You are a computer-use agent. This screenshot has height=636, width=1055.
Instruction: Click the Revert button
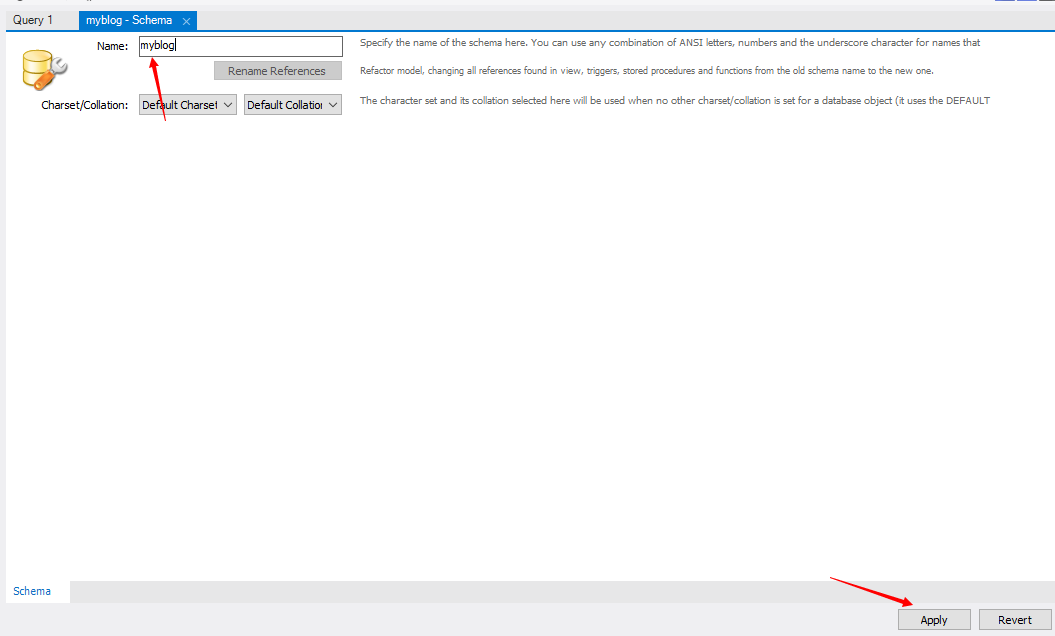point(1015,620)
